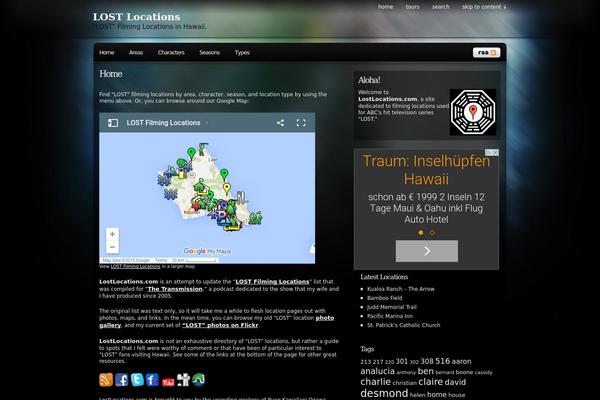Click the 'Traum: Inselhüpfen Hawaii' ad headline
Screen dimensions: 600x400
click(426, 170)
